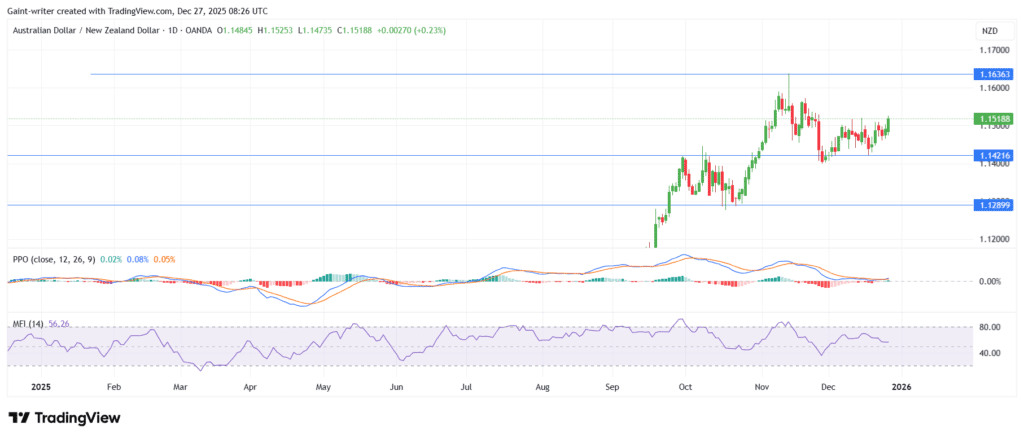Image resolution: width=1024 pixels, height=439 pixels.
Task: Click the TradingView logo icon
Action: coord(18,417)
